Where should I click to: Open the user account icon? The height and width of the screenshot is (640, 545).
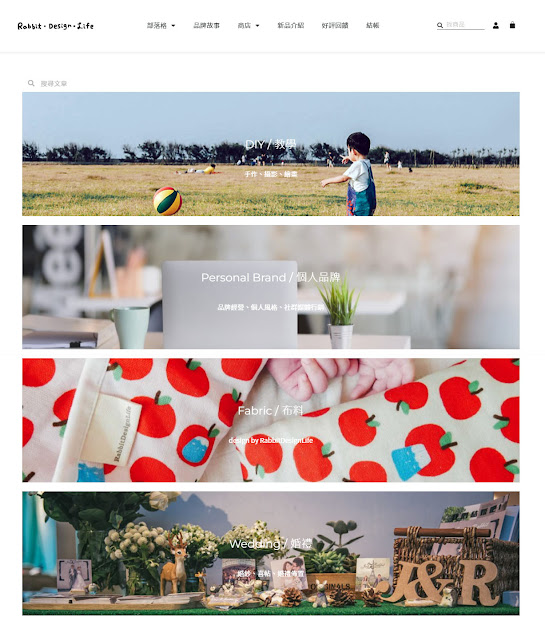(496, 25)
